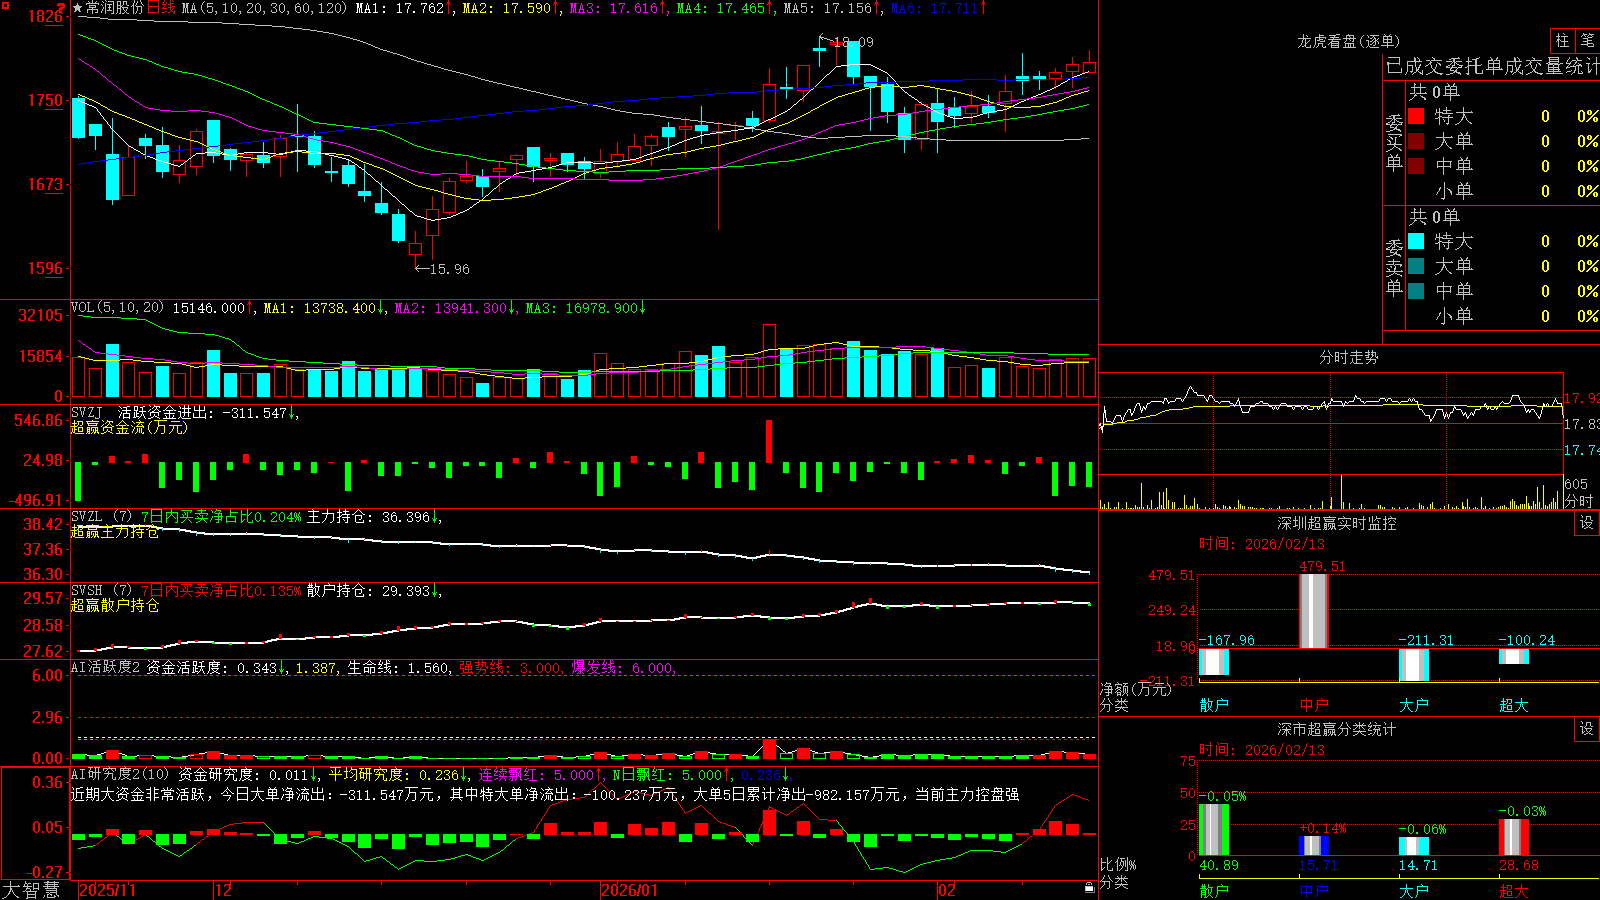Click the 已成交委托单成交量统计 header
This screenshot has height=900, width=1600.
pyautogui.click(x=1492, y=66)
